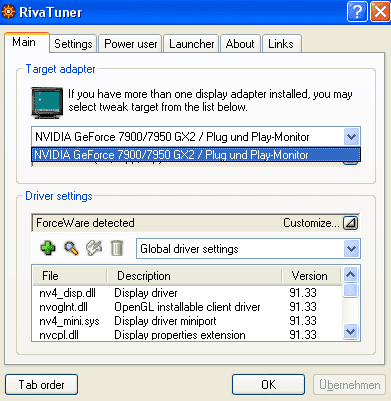This screenshot has height=401, width=391.
Task: Expand the Global driver settings dropdown
Action: click(351, 249)
